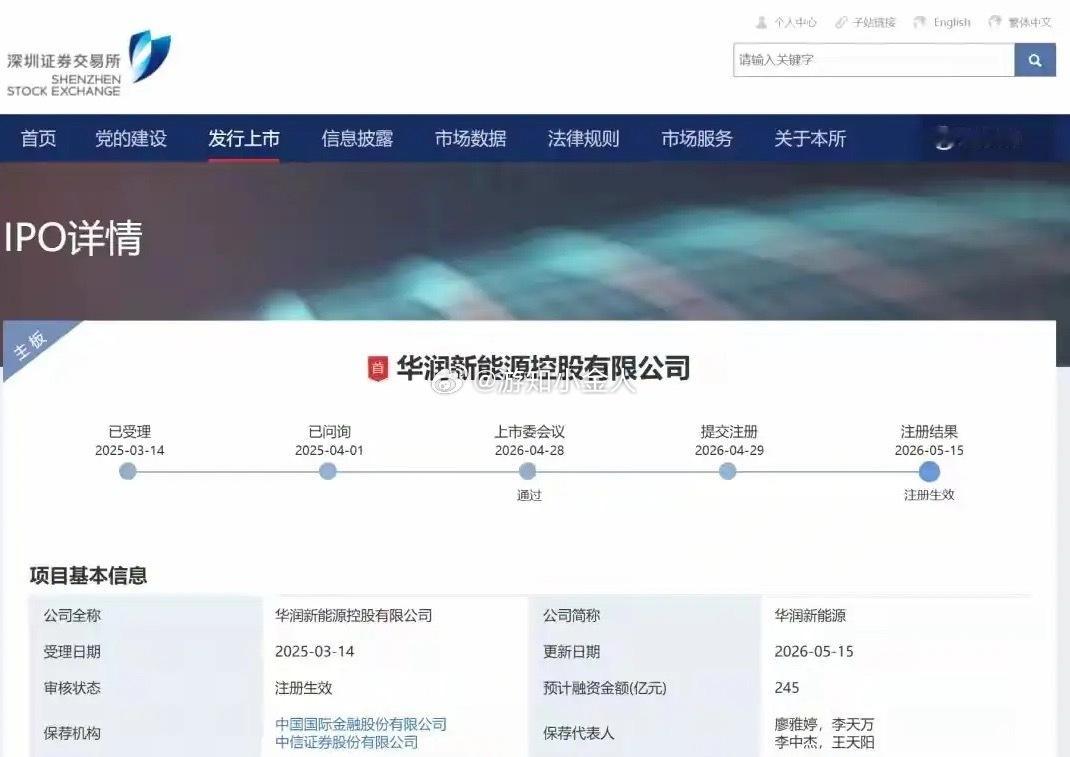Viewport: 1070px width, 757px height.
Task: Click sponsor representatives 廖雅婷，李天万
Action: (824, 724)
